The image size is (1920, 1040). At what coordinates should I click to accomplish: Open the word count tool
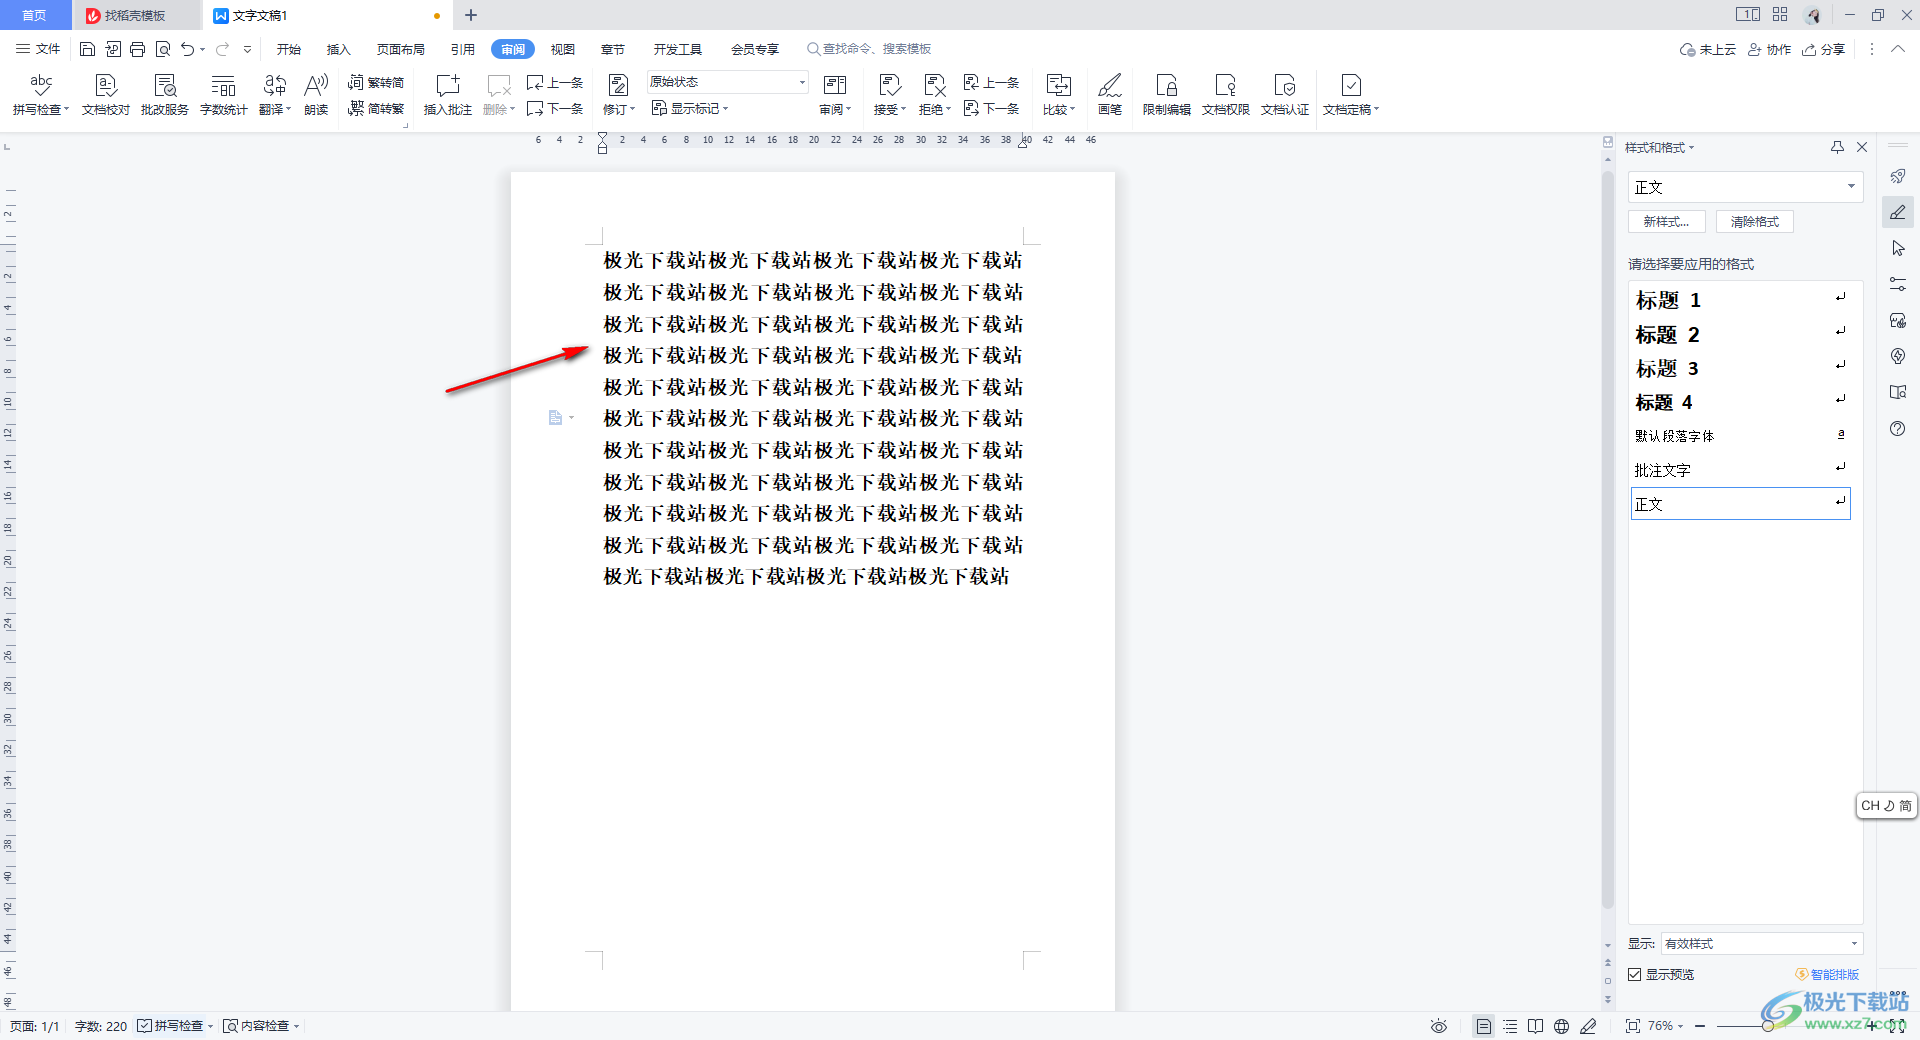[224, 95]
